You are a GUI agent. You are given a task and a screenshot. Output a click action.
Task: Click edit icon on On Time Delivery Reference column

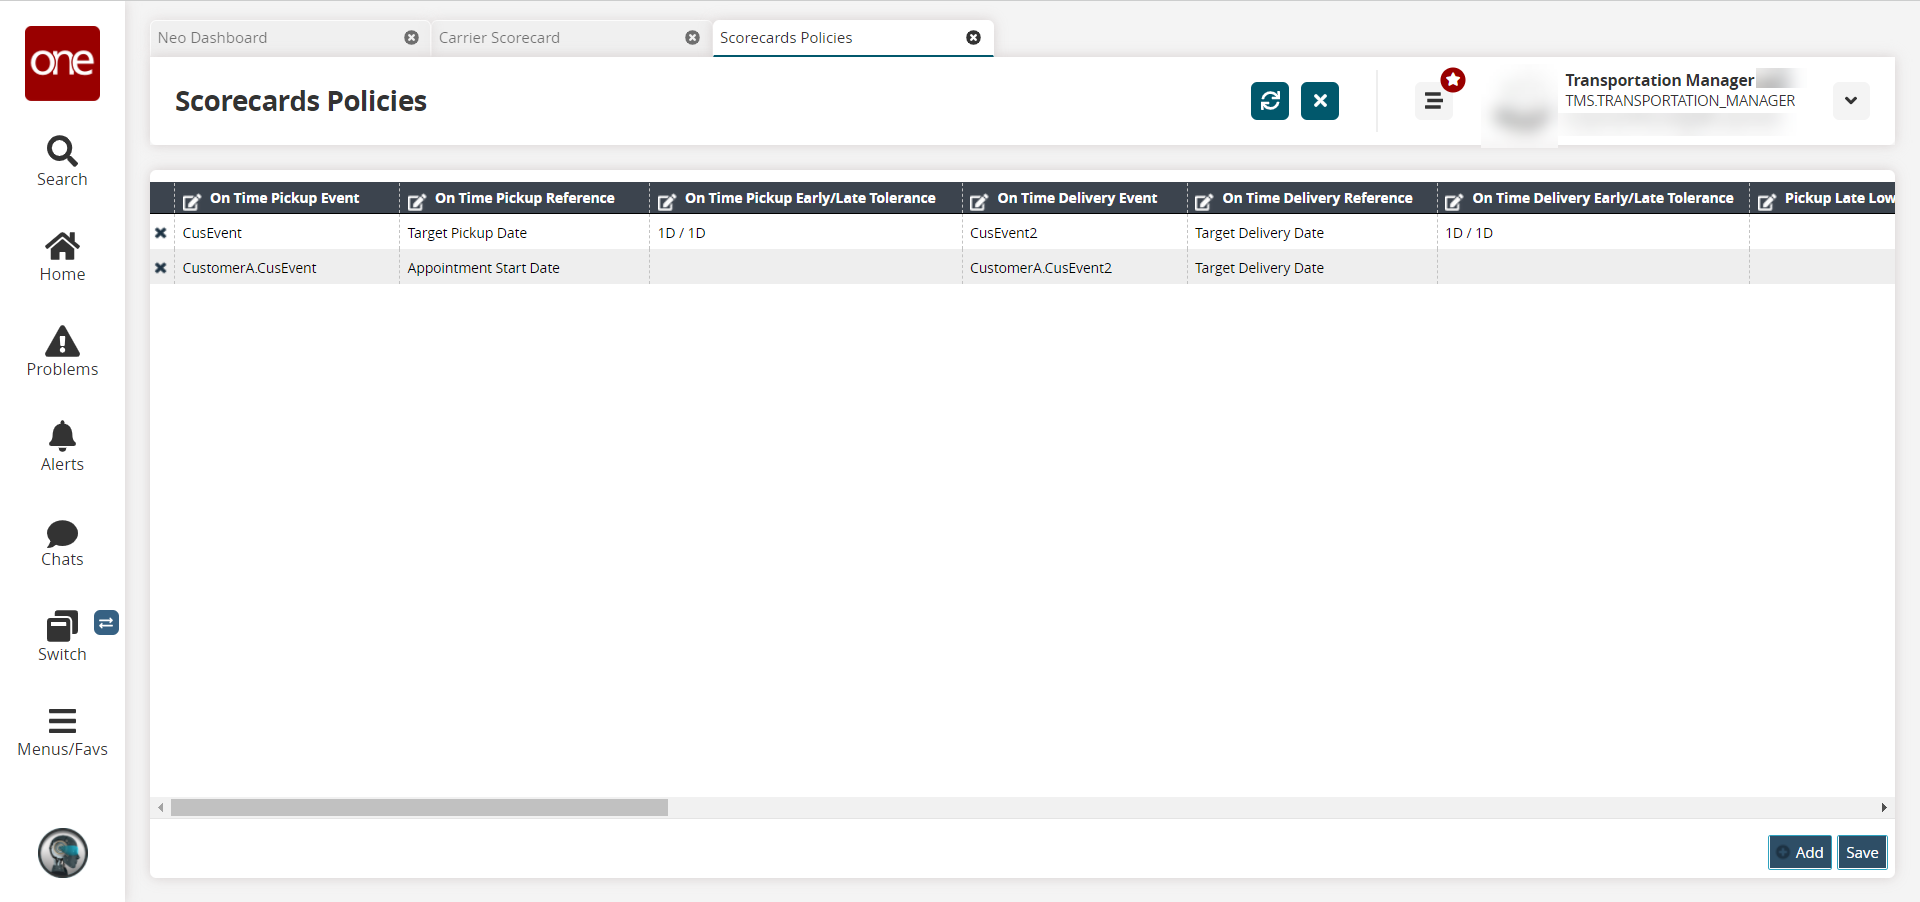(x=1204, y=200)
